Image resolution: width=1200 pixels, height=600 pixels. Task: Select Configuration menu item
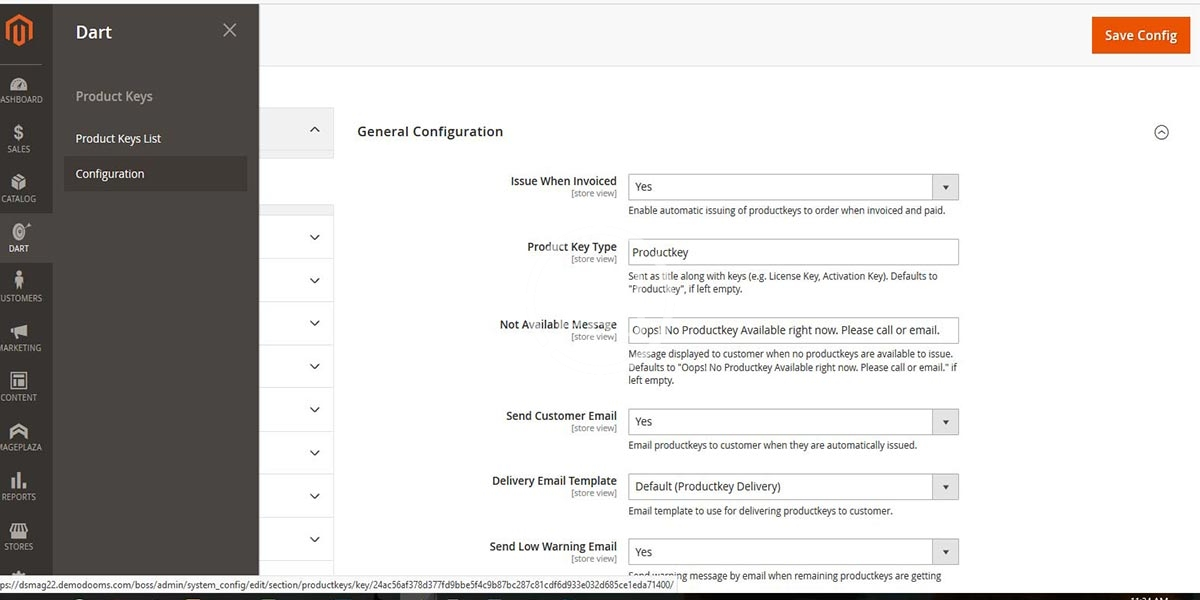click(110, 174)
